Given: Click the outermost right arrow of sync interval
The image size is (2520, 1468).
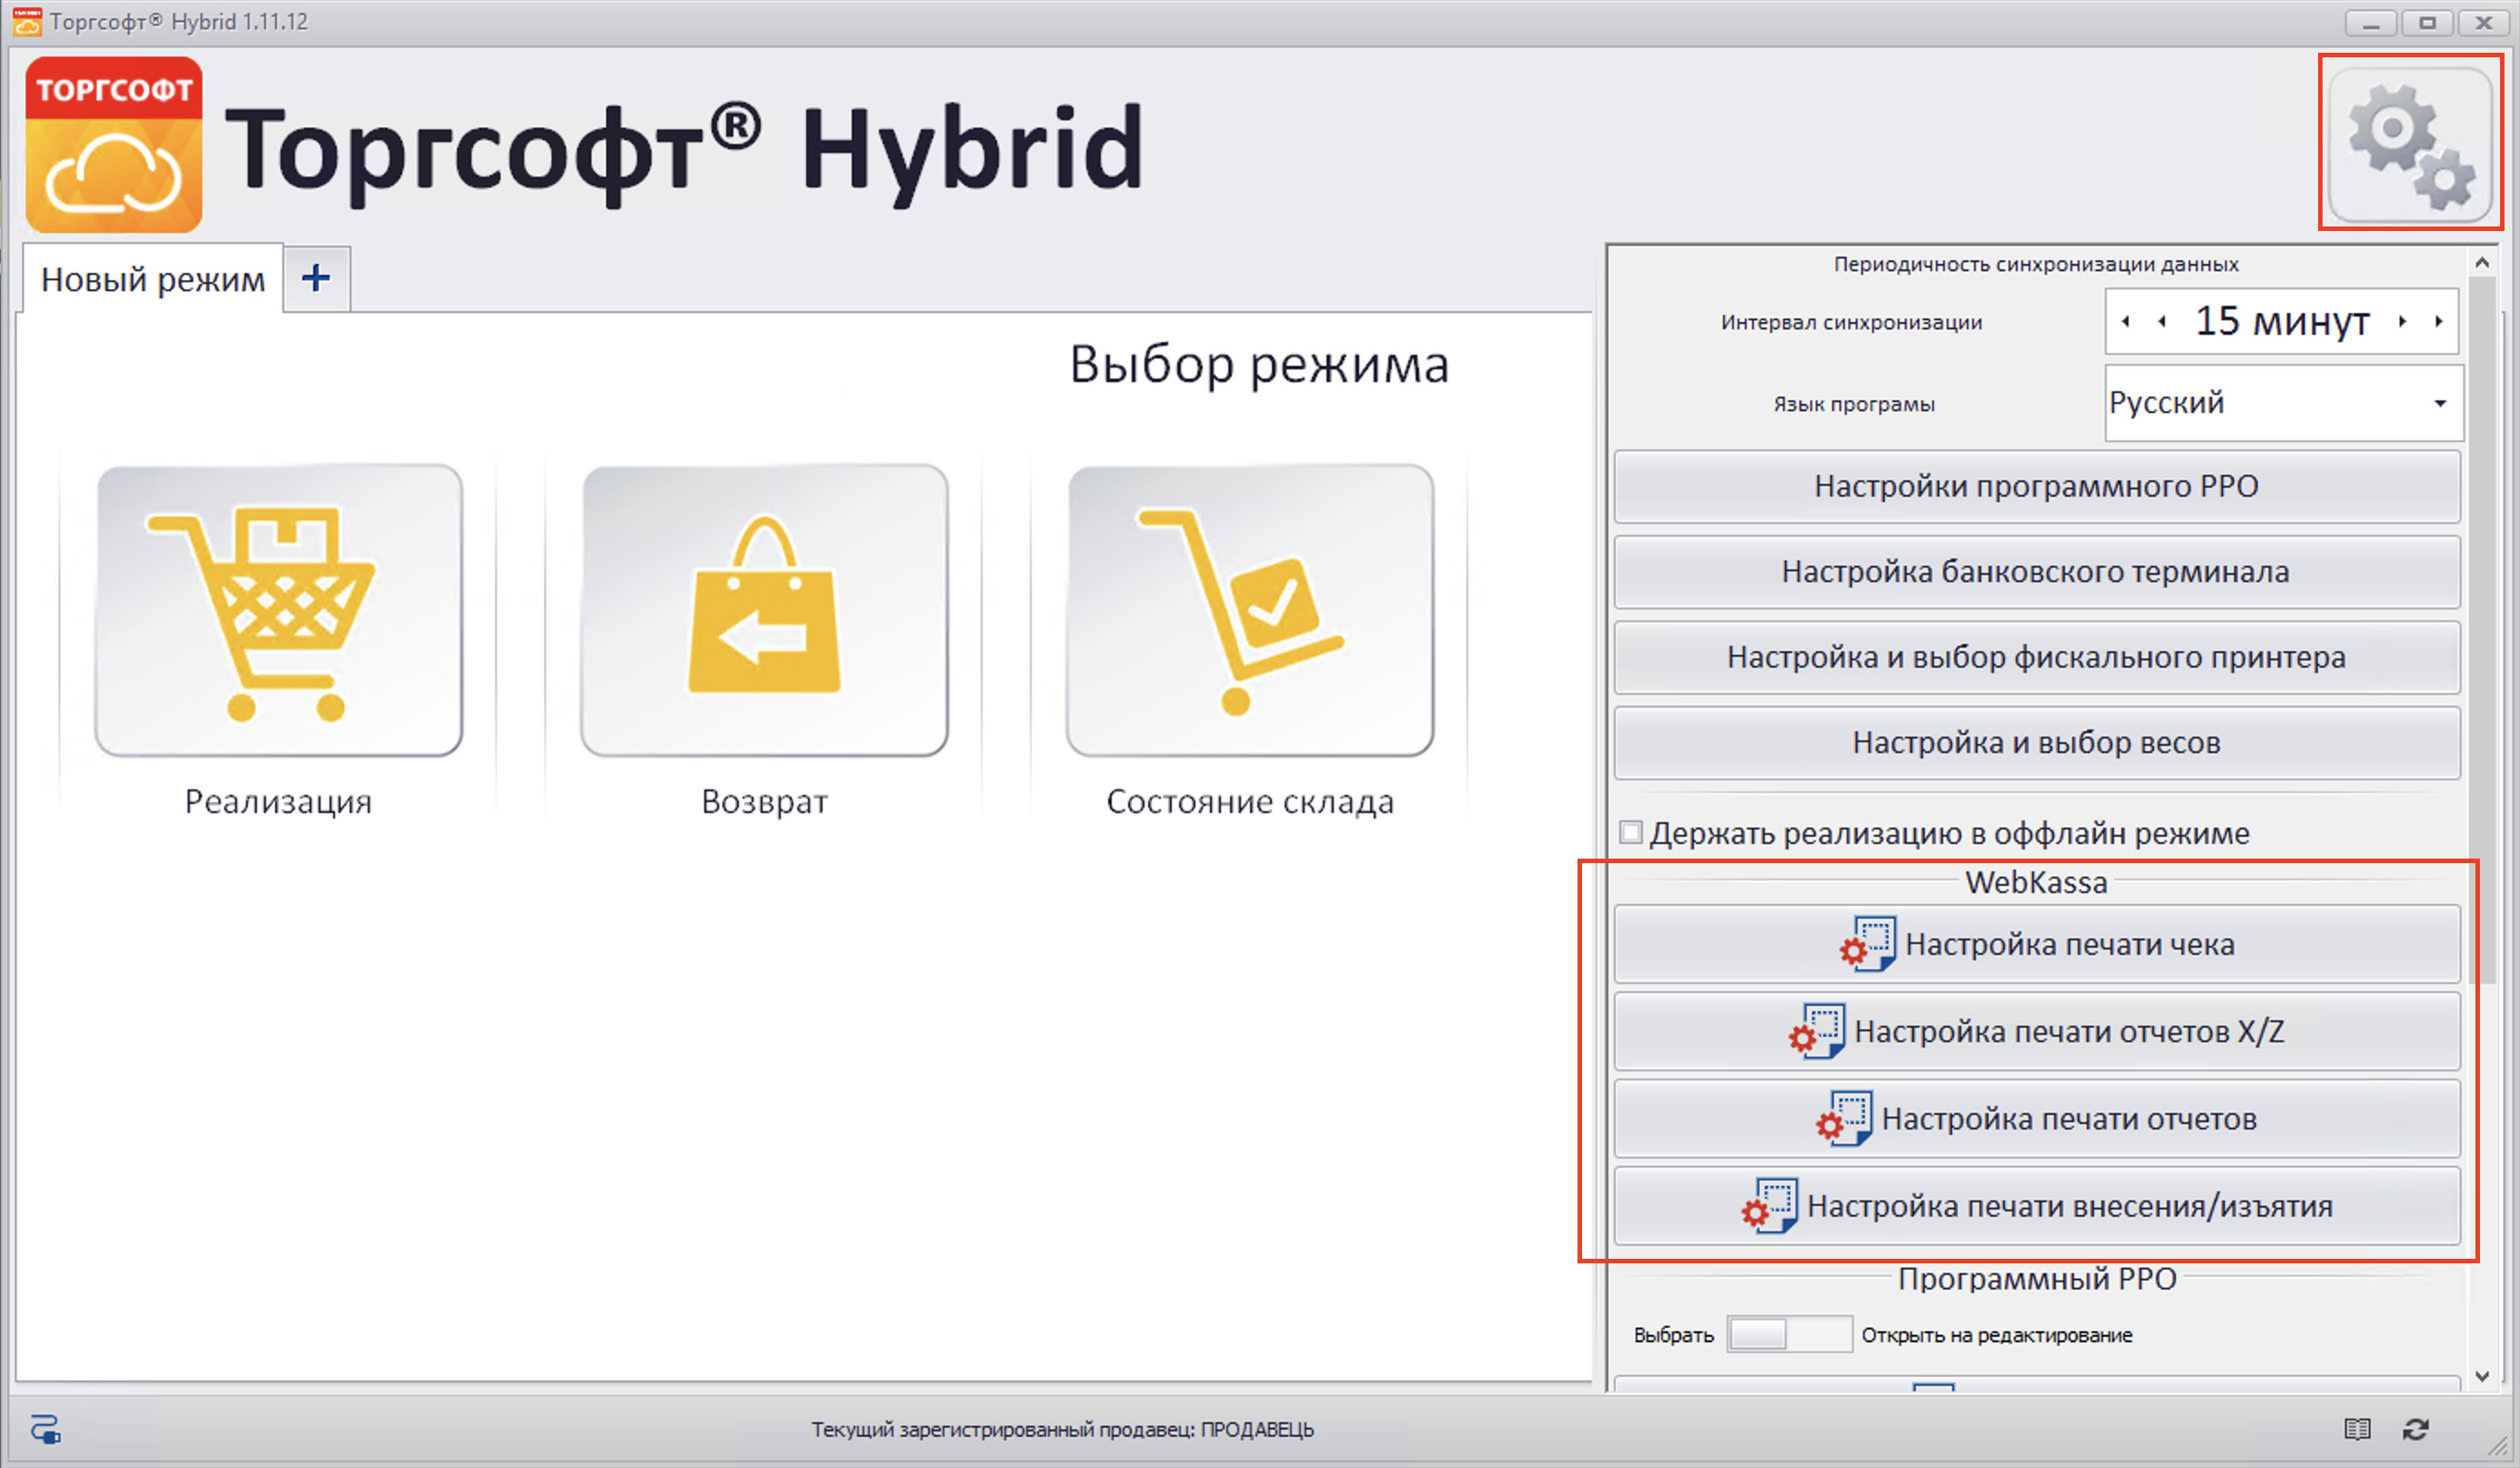Looking at the screenshot, I should pos(2439,321).
